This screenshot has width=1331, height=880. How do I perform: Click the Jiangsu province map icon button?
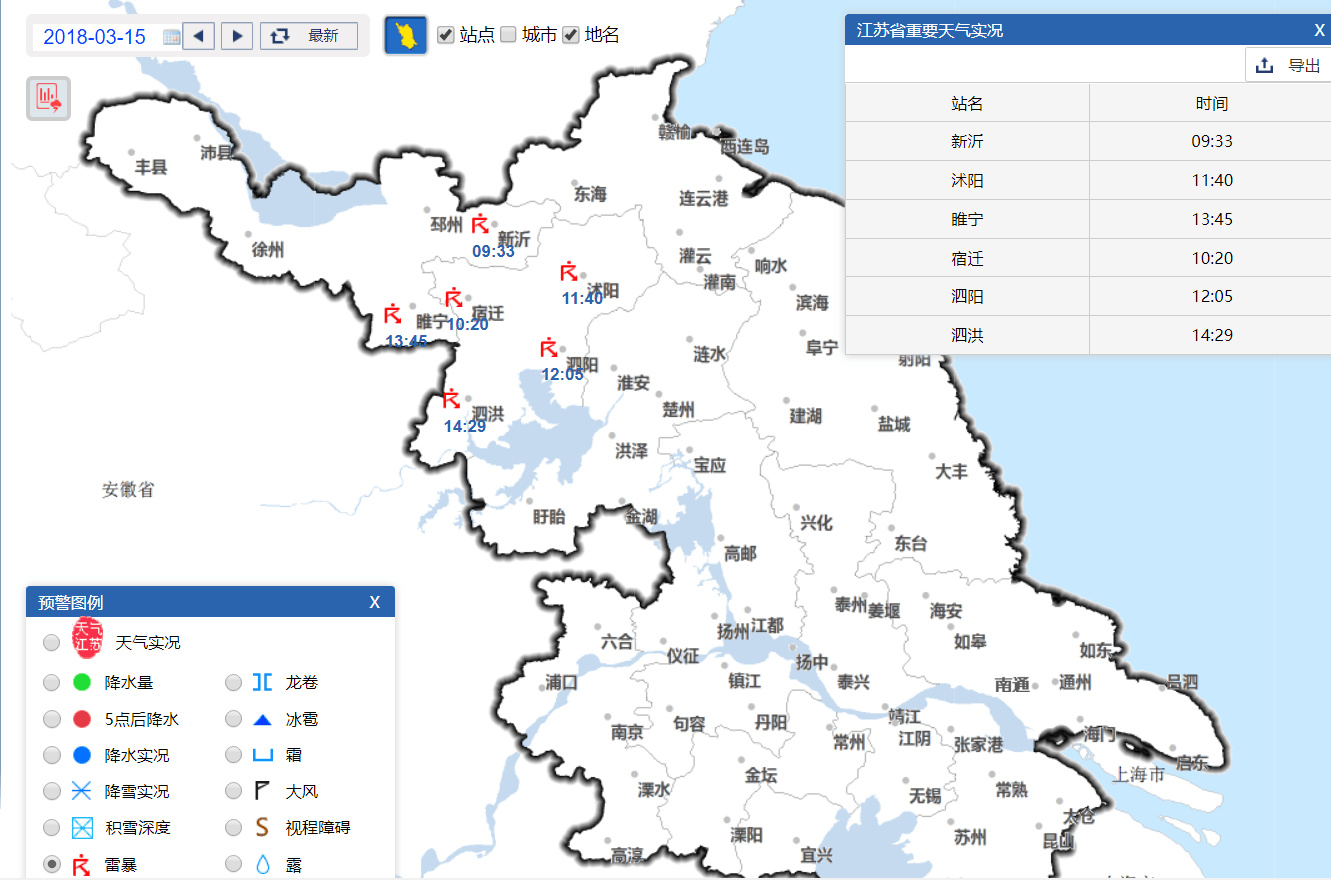[406, 36]
